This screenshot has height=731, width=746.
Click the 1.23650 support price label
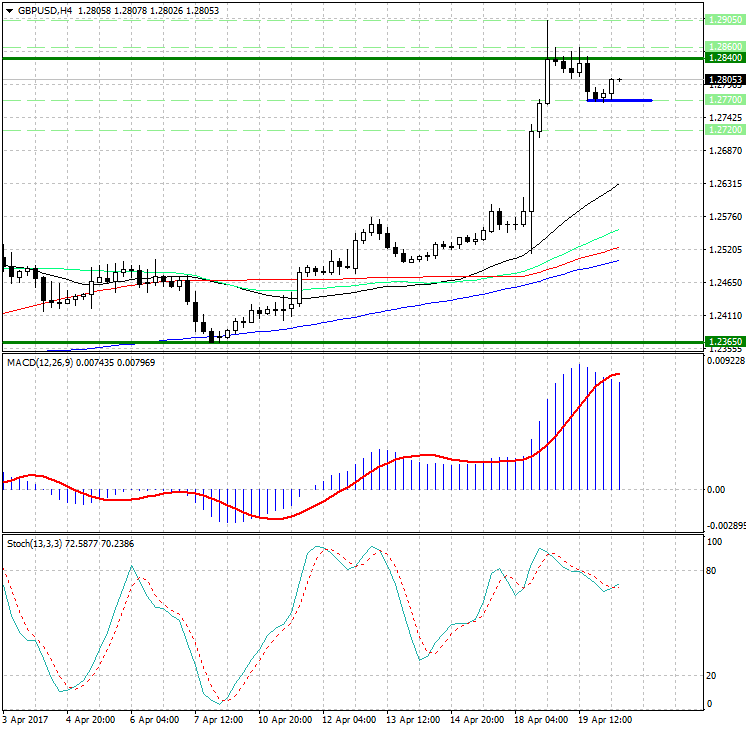pos(723,341)
